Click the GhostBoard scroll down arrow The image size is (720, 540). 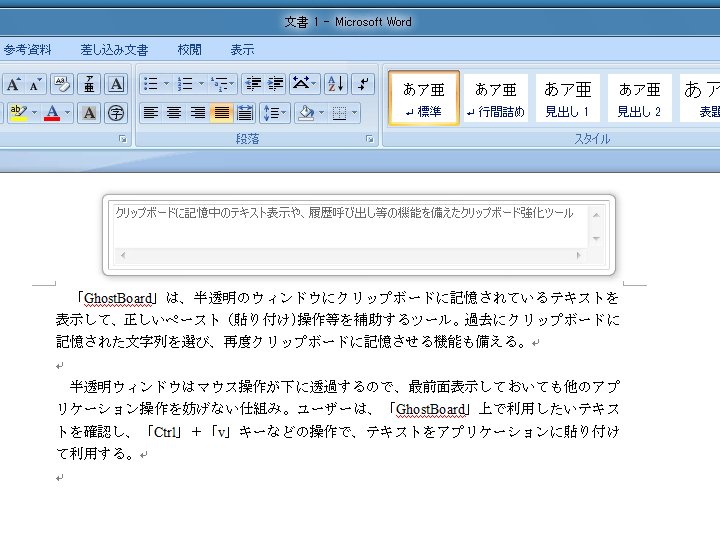(596, 238)
